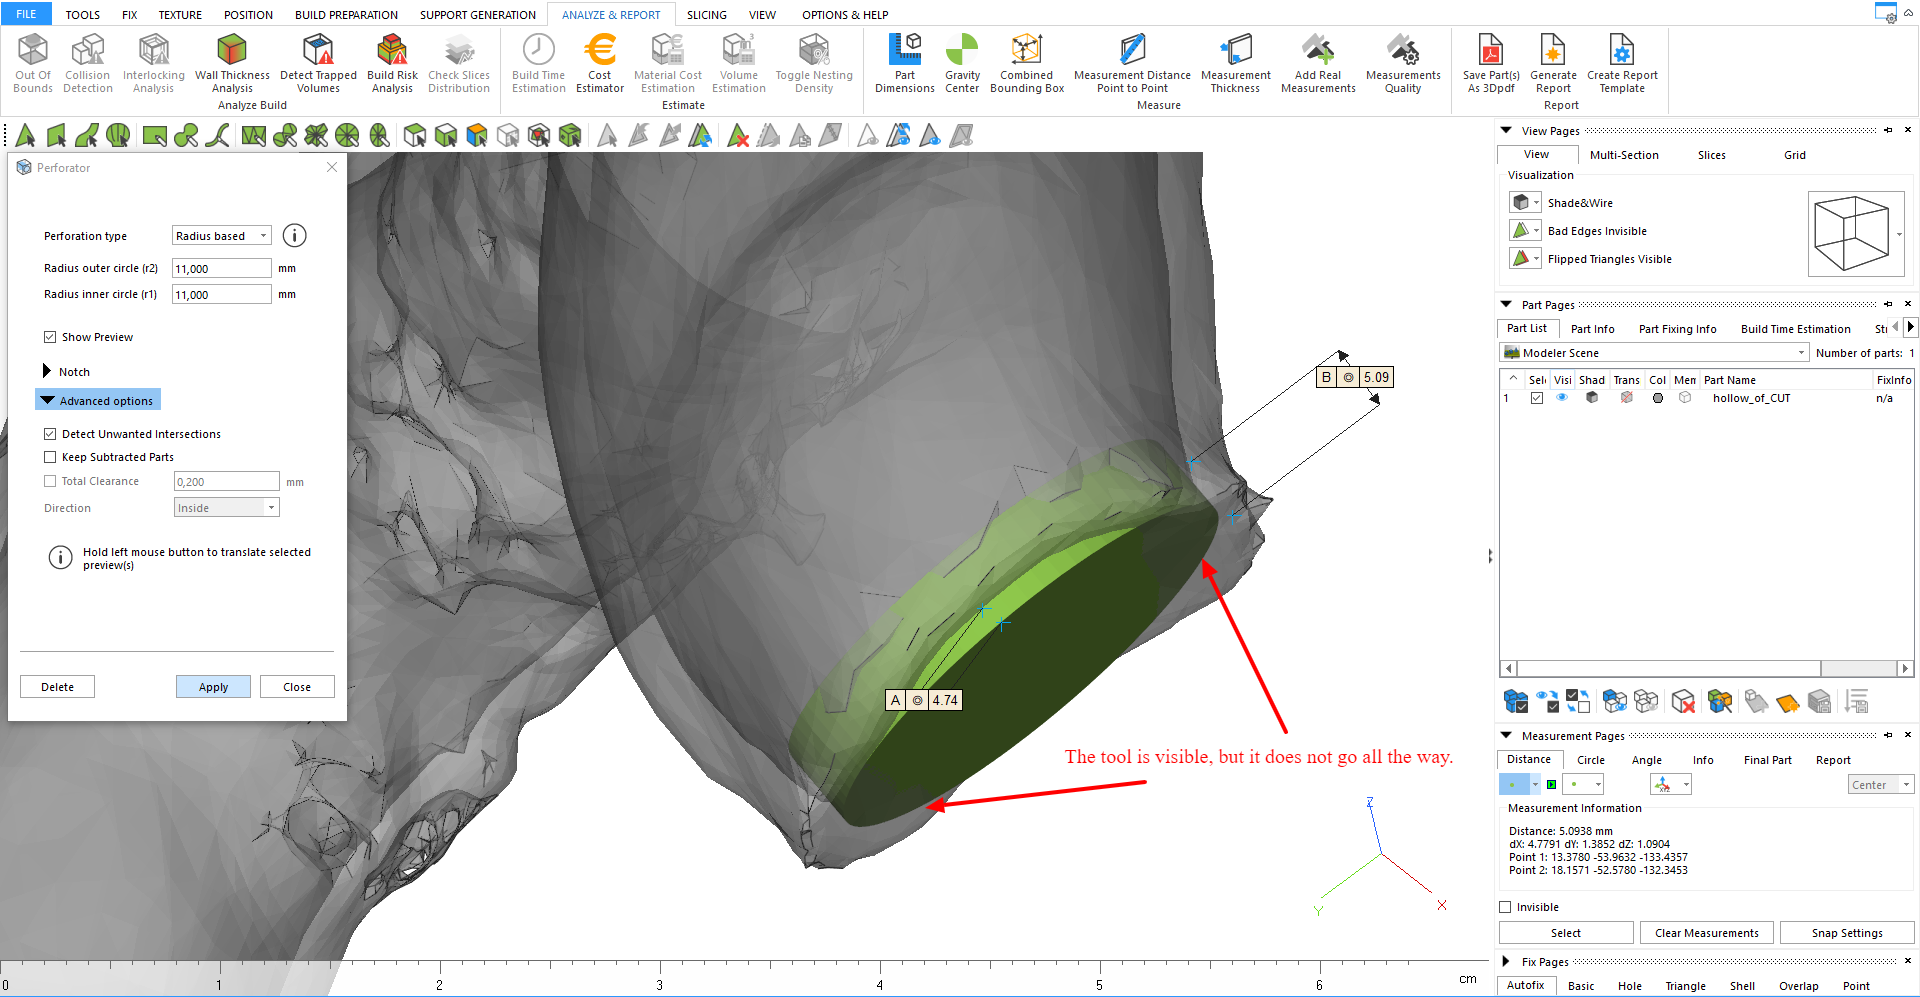Click the delete marked triangles icon
Viewport: 1920px width, 997px height.
(738, 136)
